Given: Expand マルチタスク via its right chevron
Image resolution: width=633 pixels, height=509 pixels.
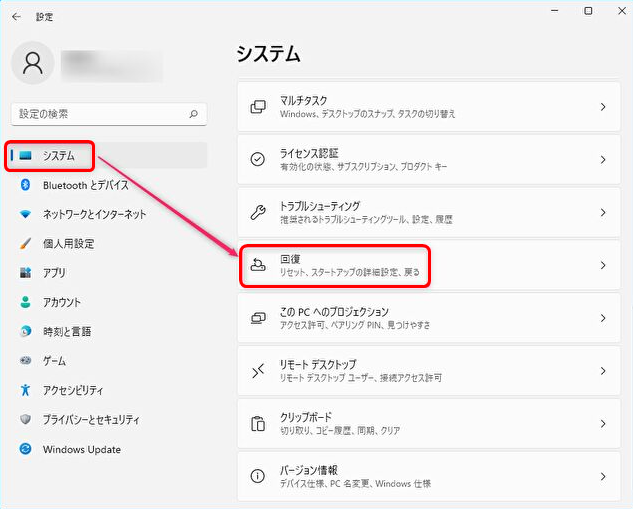Looking at the screenshot, I should pos(603,107).
